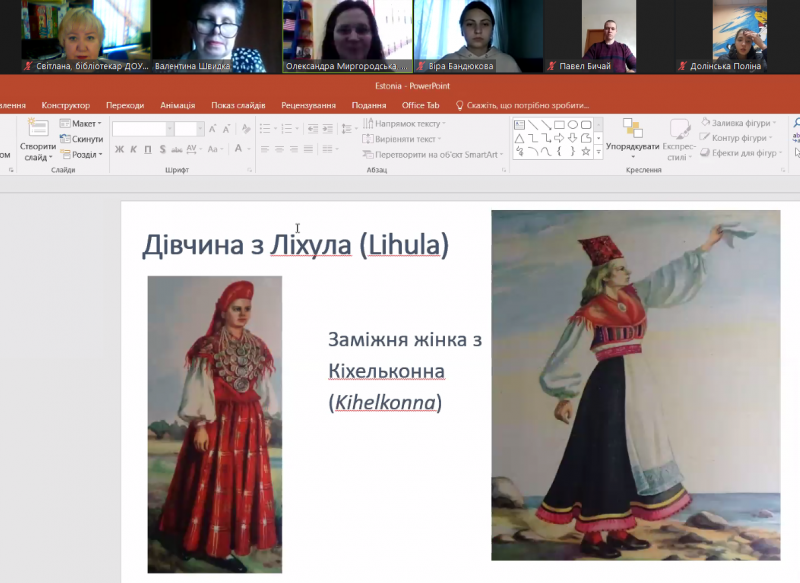Click the font size input box

pyautogui.click(x=186, y=129)
